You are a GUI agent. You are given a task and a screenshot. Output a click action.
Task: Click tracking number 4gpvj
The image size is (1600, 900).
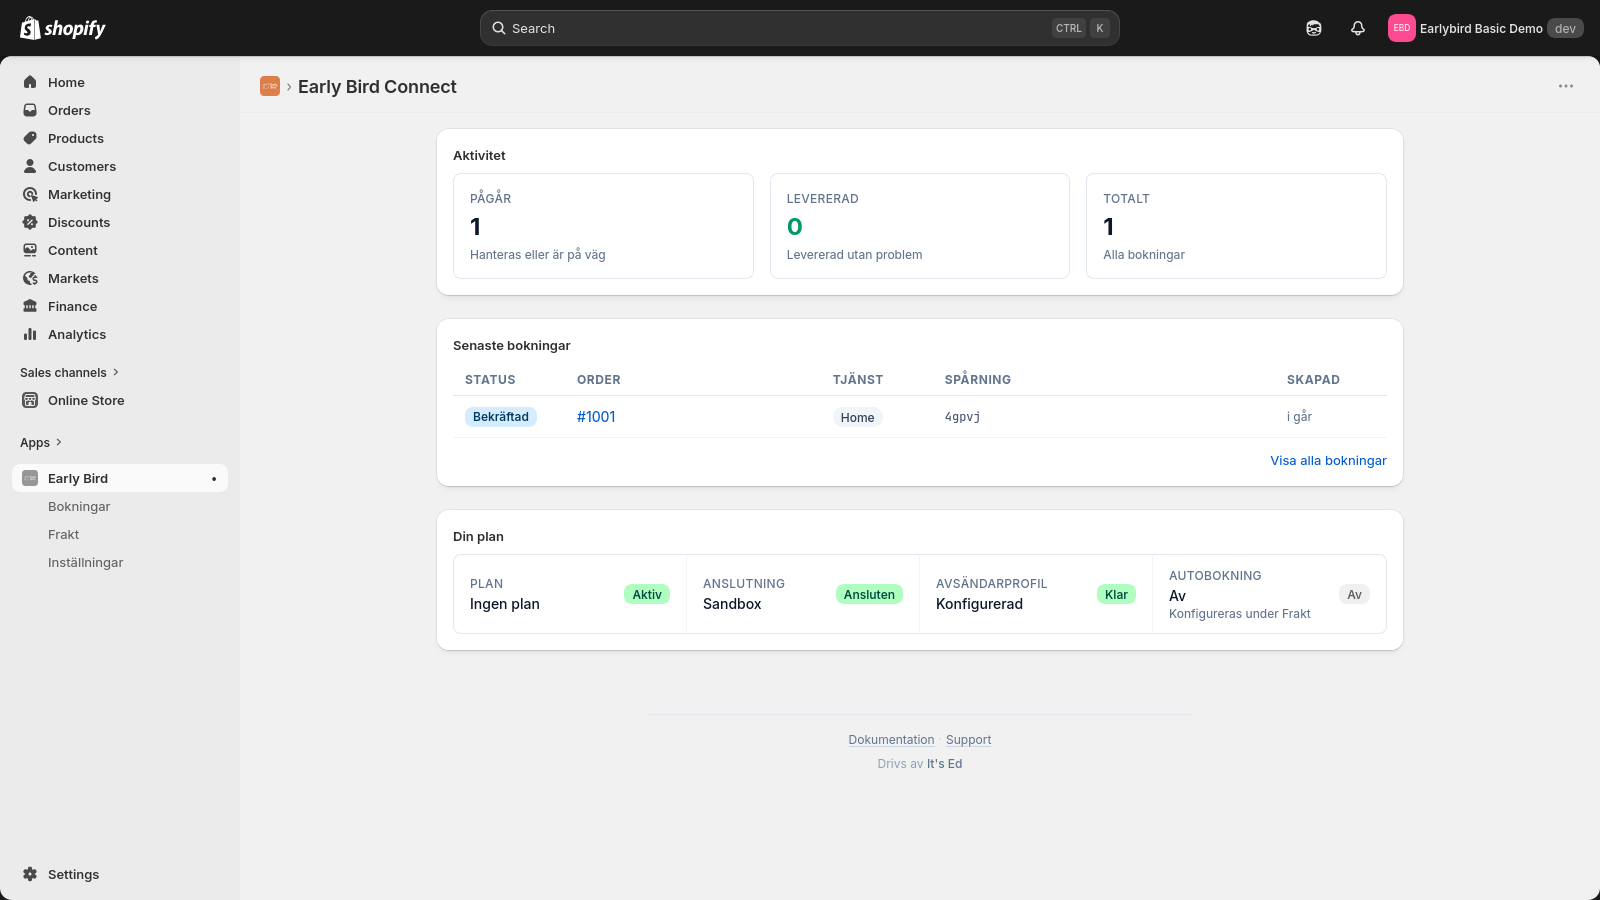[962, 417]
